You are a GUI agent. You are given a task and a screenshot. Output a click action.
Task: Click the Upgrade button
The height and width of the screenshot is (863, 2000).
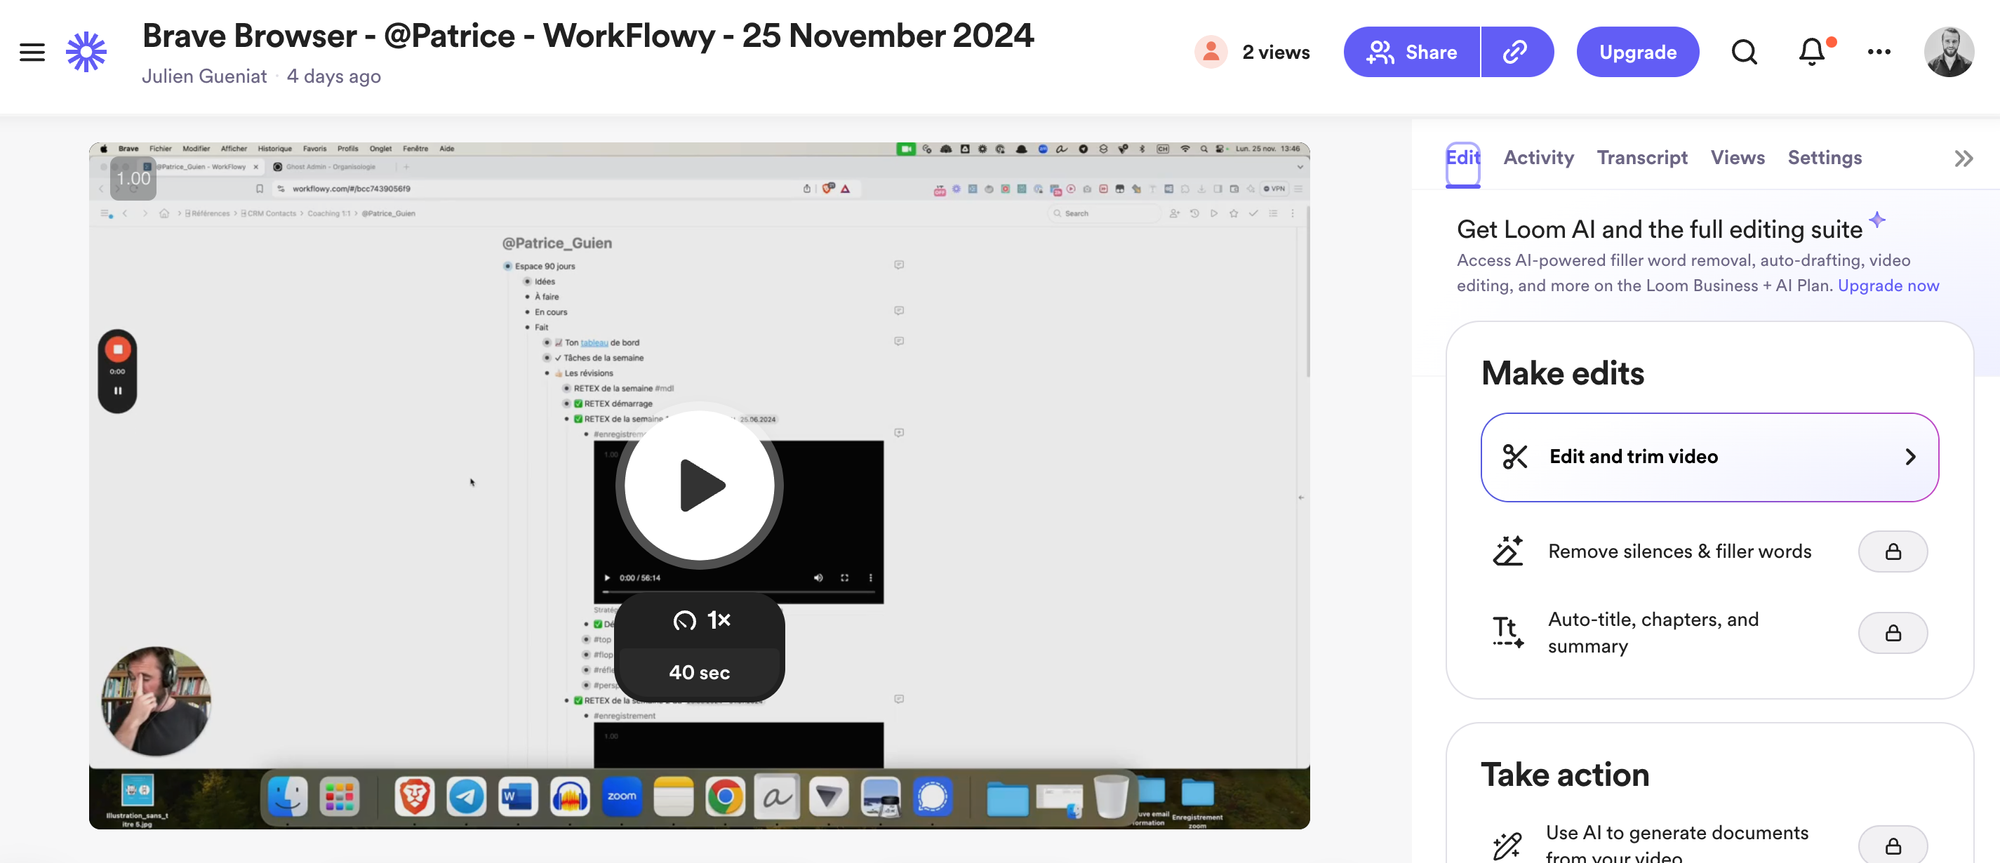(1638, 52)
